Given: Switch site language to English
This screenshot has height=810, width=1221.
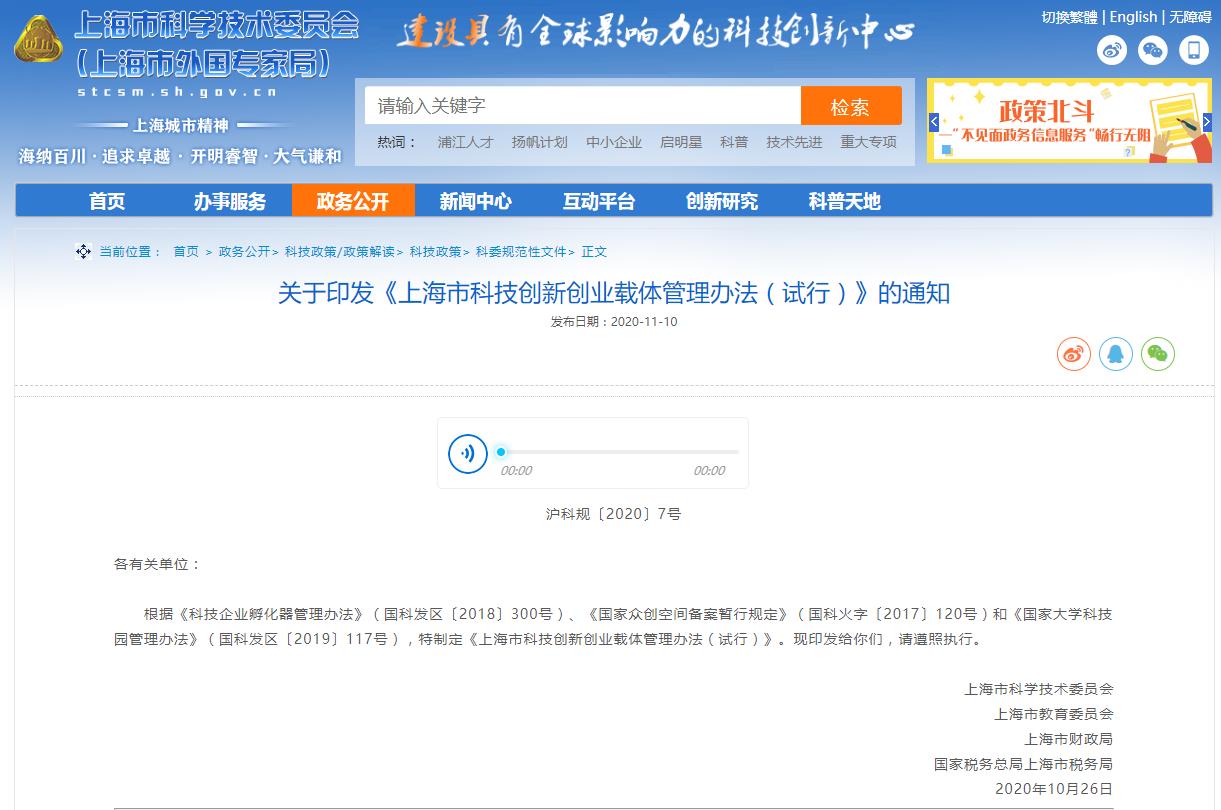Looking at the screenshot, I should point(1133,17).
